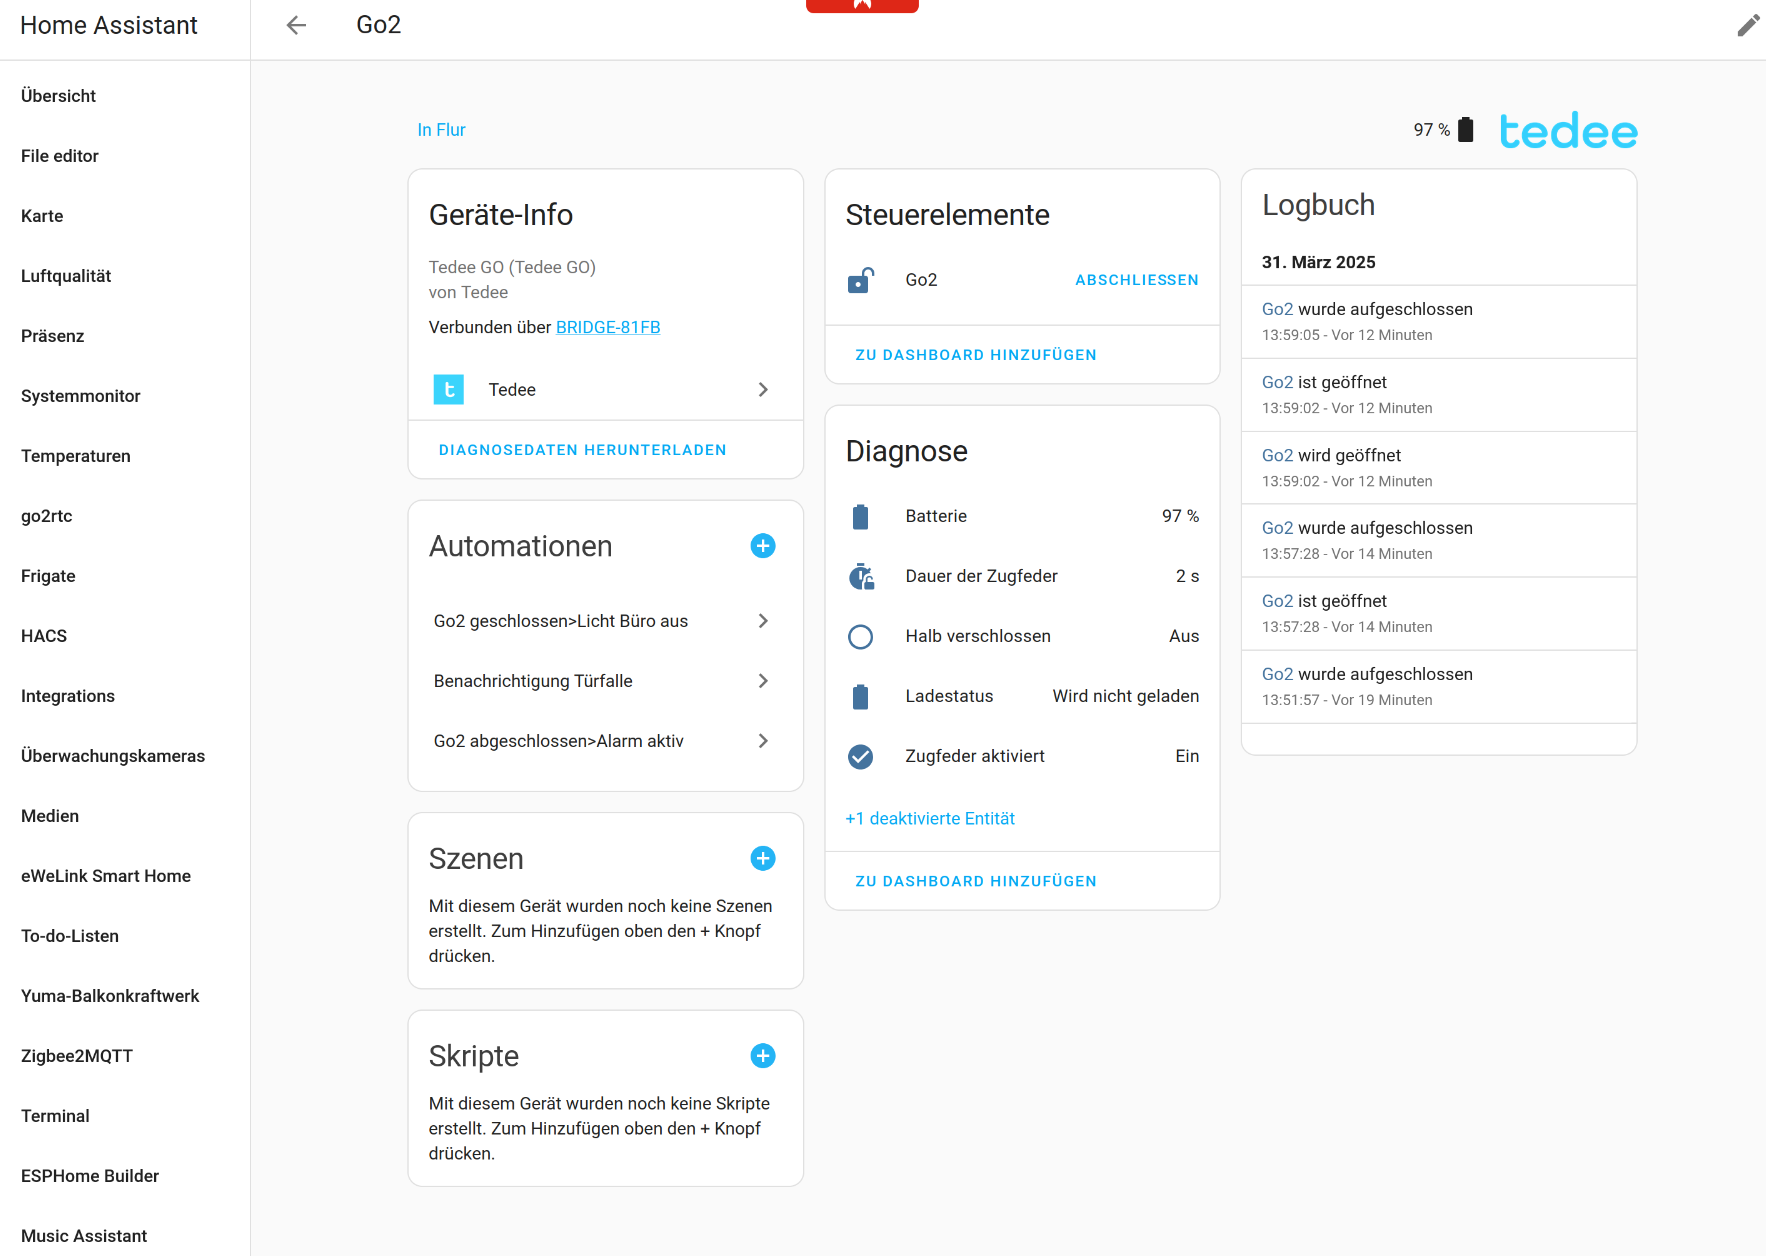This screenshot has width=1766, height=1256.
Task: Click the Ladestatus battery icon
Action: (x=860, y=696)
